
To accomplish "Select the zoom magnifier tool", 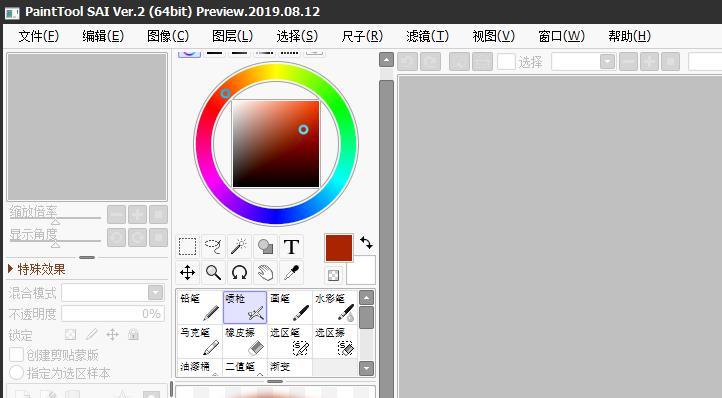I will (x=213, y=273).
